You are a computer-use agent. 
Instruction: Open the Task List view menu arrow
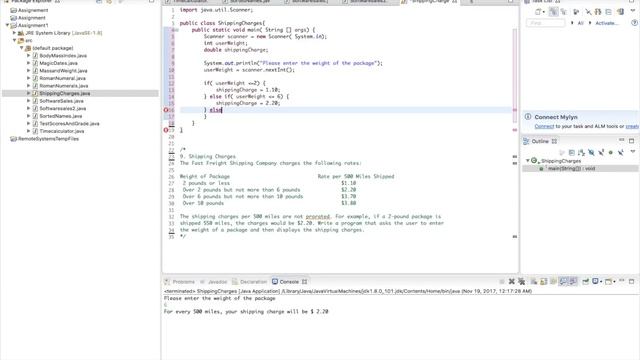(633, 11)
